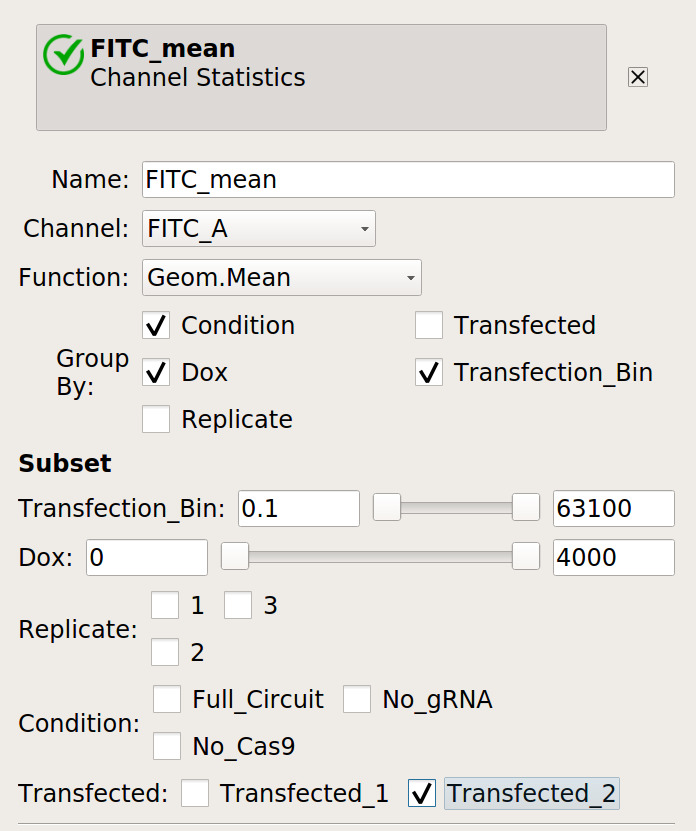Image resolution: width=696 pixels, height=831 pixels.
Task: Click the Dox maximum field showing 4000
Action: click(x=614, y=558)
